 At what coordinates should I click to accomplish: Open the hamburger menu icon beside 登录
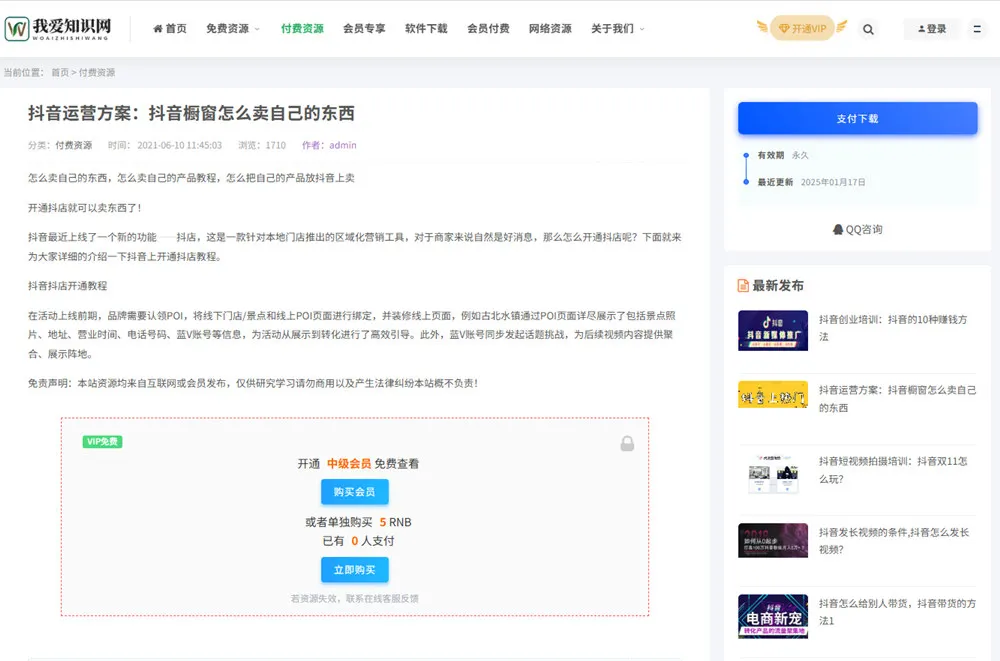[x=976, y=29]
